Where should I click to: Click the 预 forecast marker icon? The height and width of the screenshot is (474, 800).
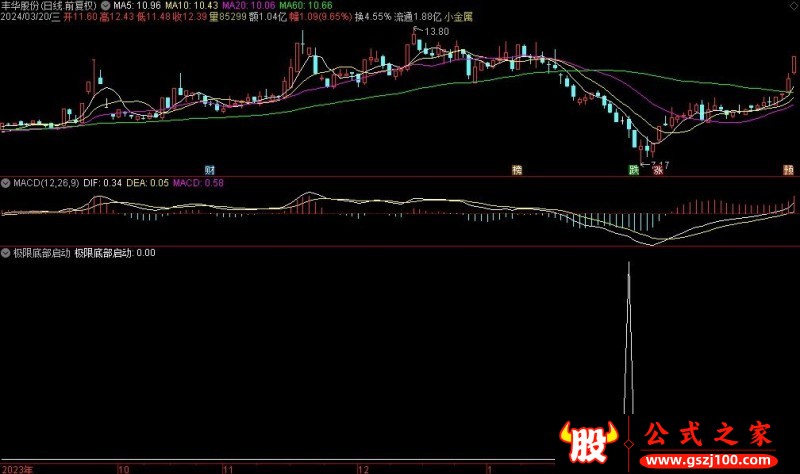point(789,169)
